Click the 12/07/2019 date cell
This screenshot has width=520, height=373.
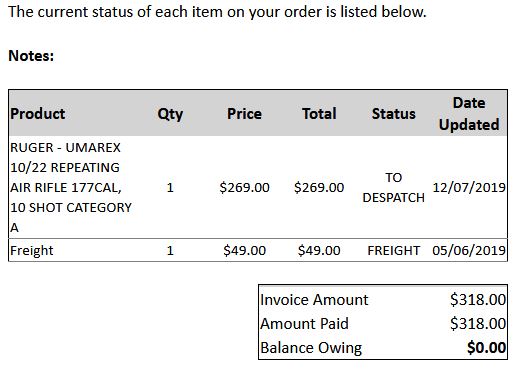[x=469, y=187]
